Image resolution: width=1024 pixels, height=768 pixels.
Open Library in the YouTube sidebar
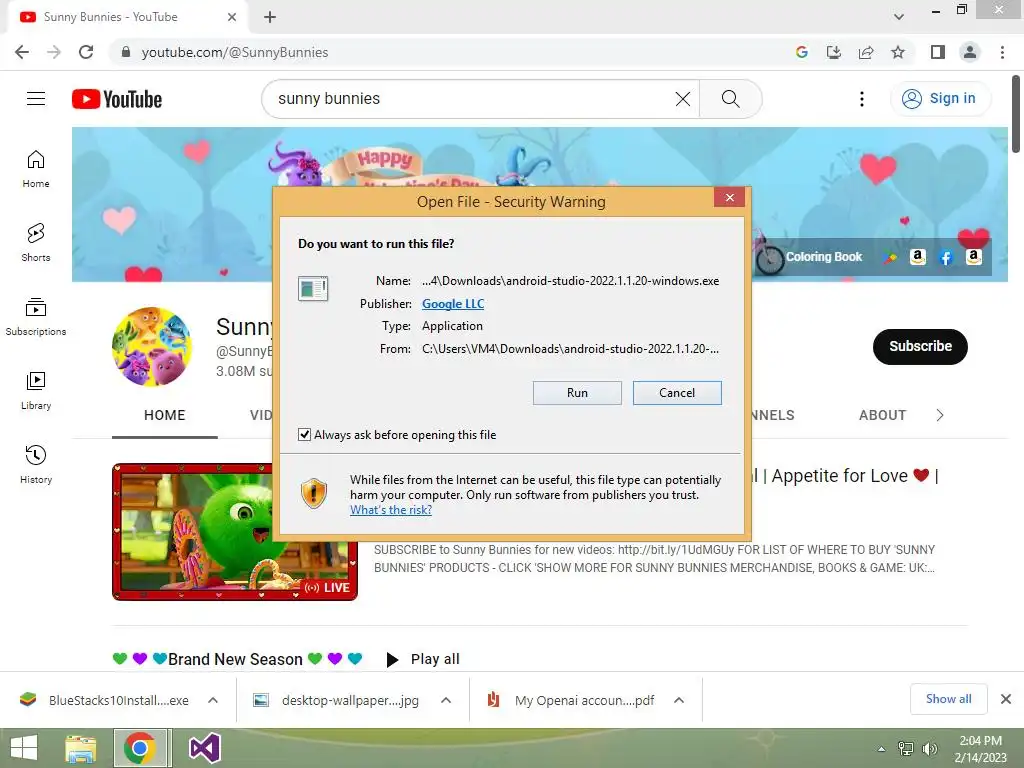(x=36, y=390)
